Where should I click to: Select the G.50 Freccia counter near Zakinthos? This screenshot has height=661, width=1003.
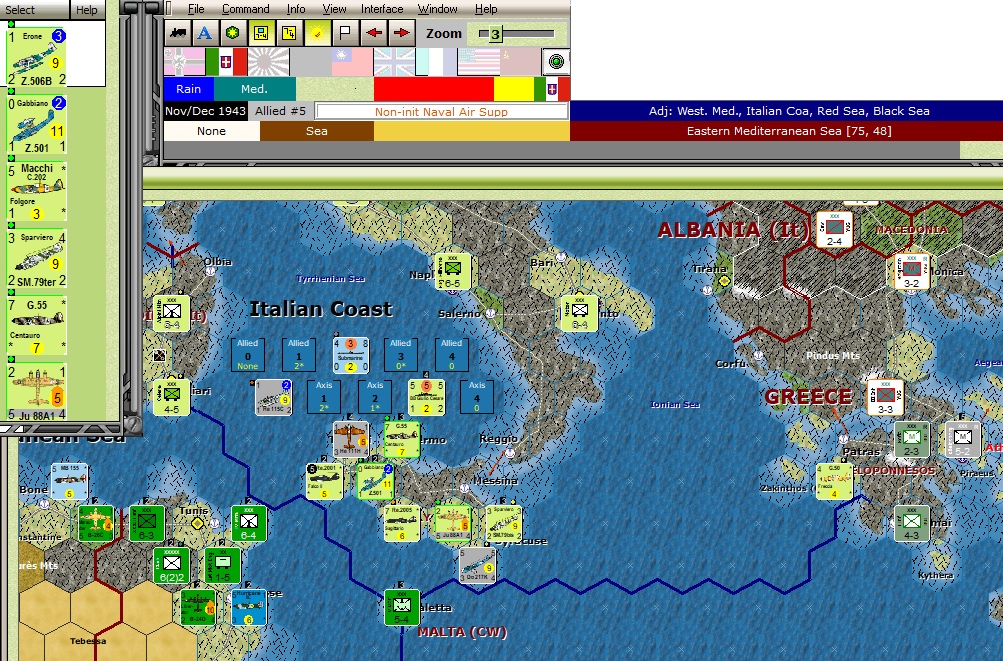pyautogui.click(x=834, y=481)
